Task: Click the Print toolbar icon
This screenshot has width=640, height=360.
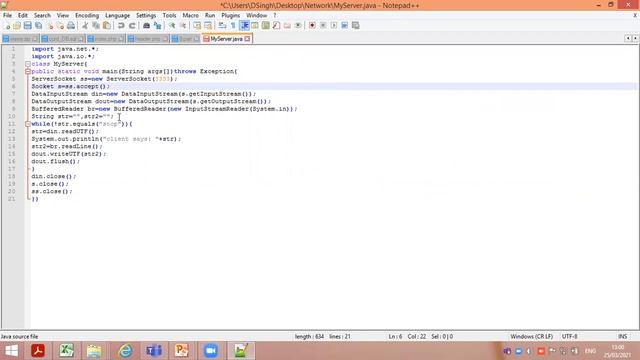Action: [71, 25]
